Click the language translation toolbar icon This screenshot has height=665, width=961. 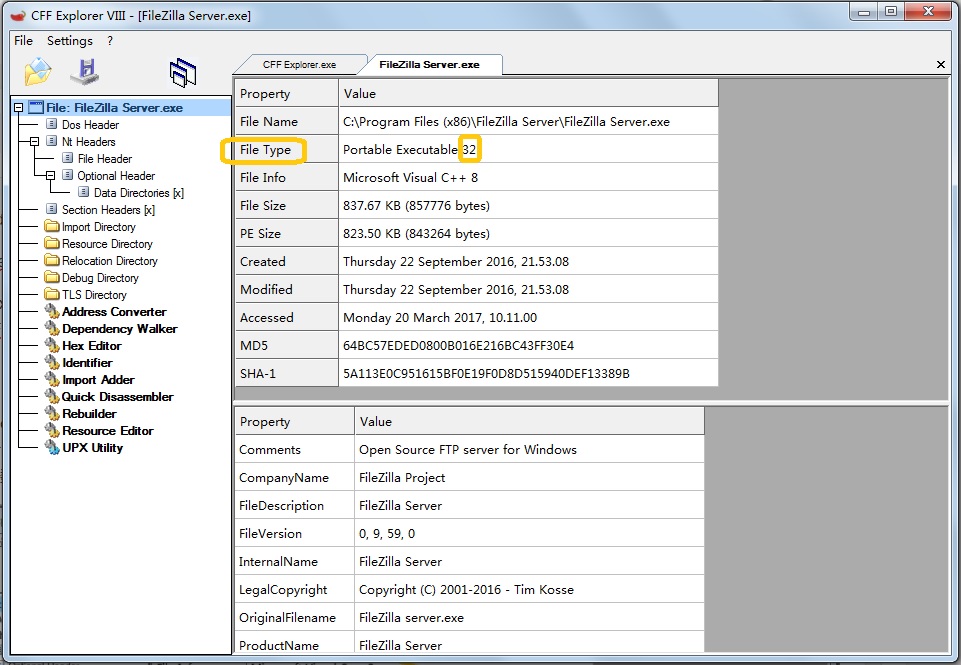(x=183, y=71)
